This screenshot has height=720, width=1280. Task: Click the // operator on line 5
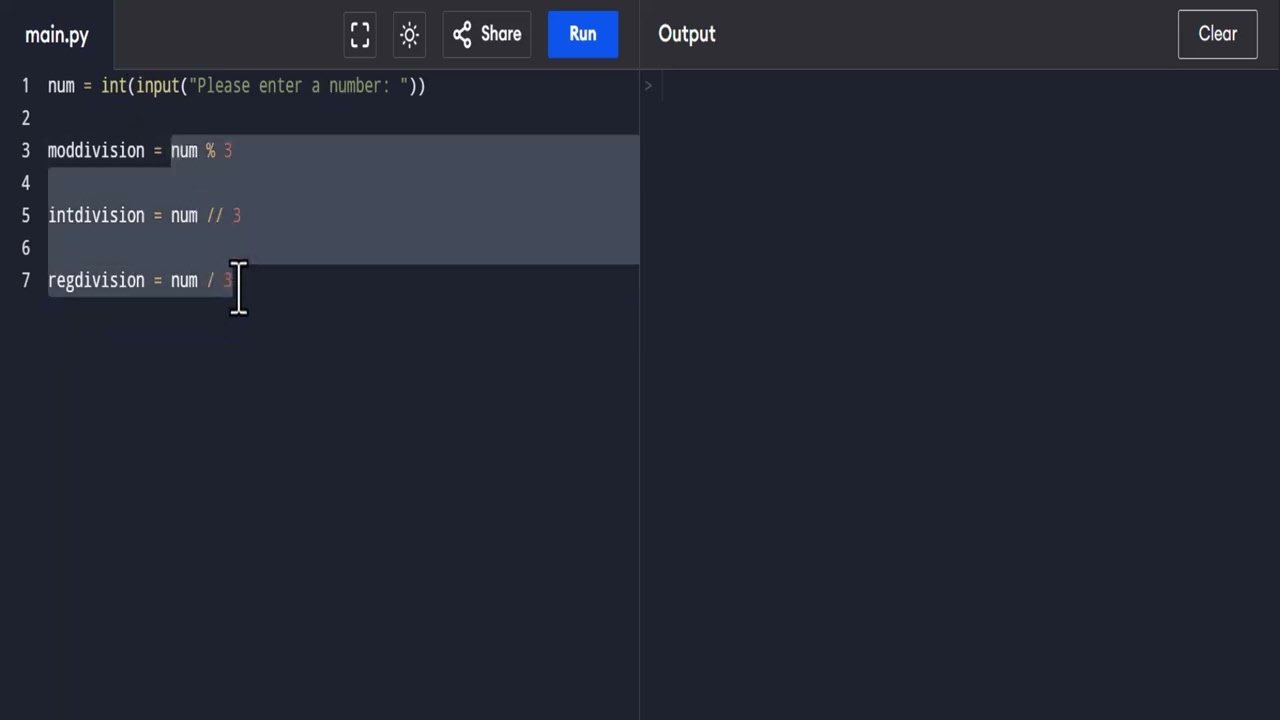point(215,216)
